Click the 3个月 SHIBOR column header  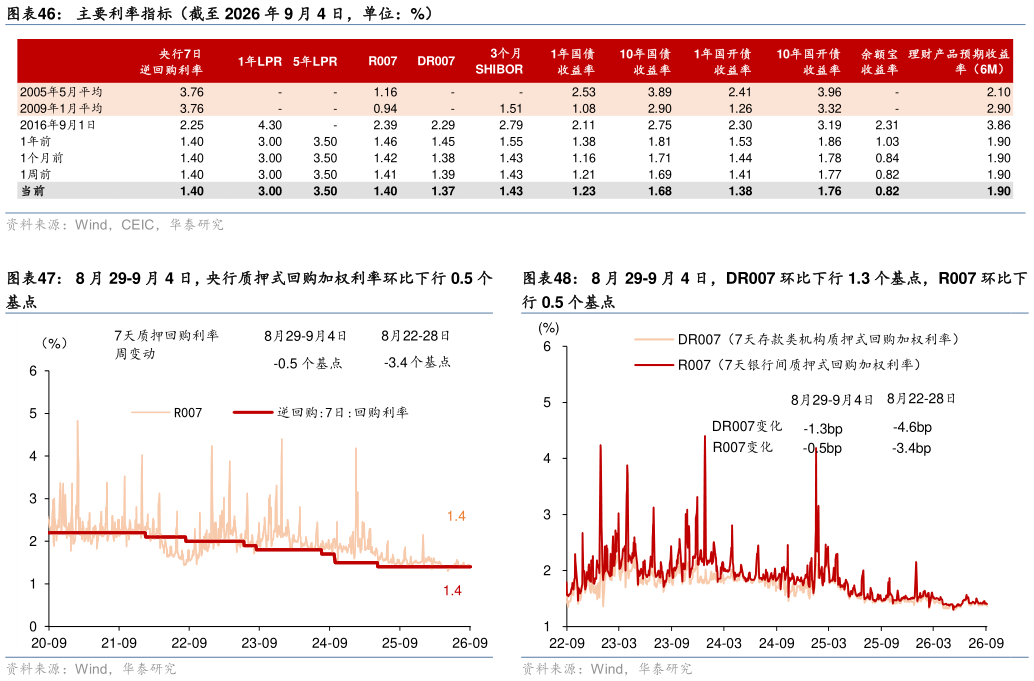pyautogui.click(x=499, y=61)
